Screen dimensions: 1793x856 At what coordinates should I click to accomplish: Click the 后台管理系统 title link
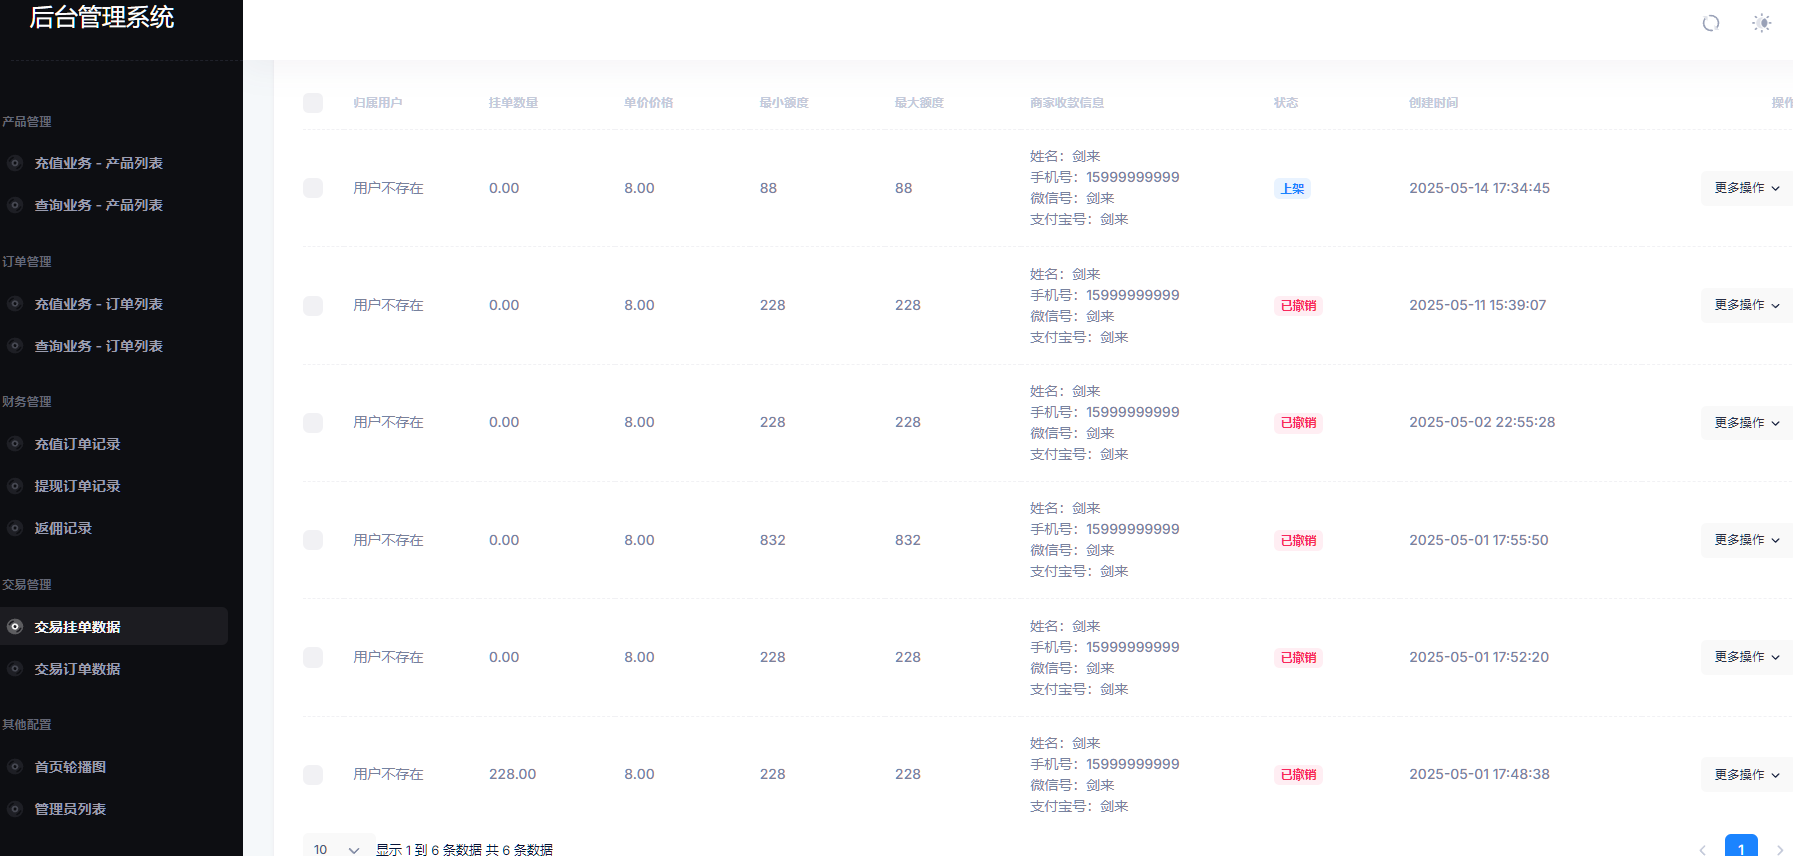point(102,17)
